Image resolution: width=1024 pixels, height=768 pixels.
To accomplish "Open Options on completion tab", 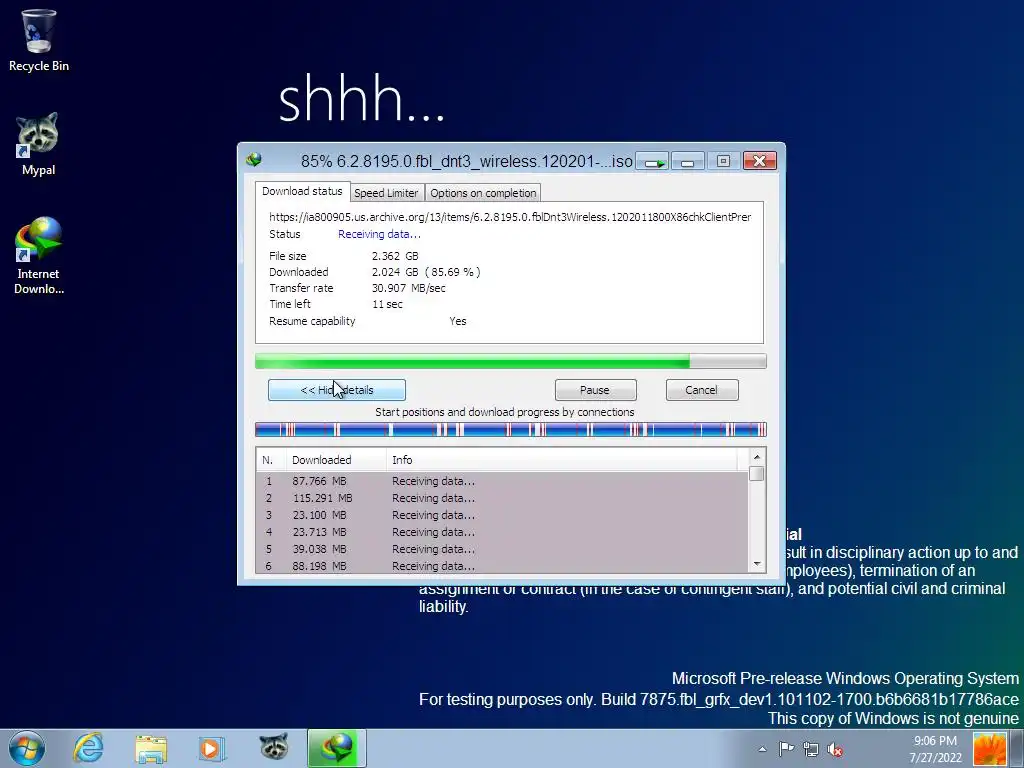I will pos(483,193).
